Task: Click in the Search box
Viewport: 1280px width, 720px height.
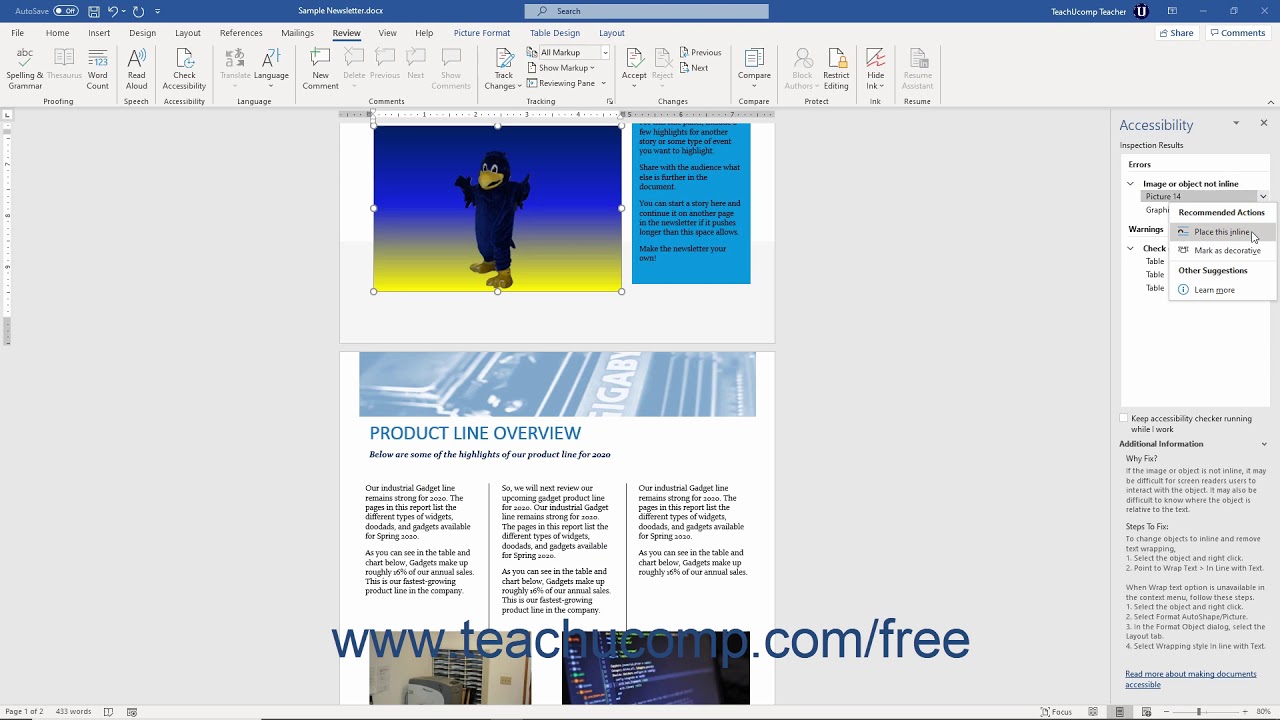Action: pyautogui.click(x=647, y=11)
